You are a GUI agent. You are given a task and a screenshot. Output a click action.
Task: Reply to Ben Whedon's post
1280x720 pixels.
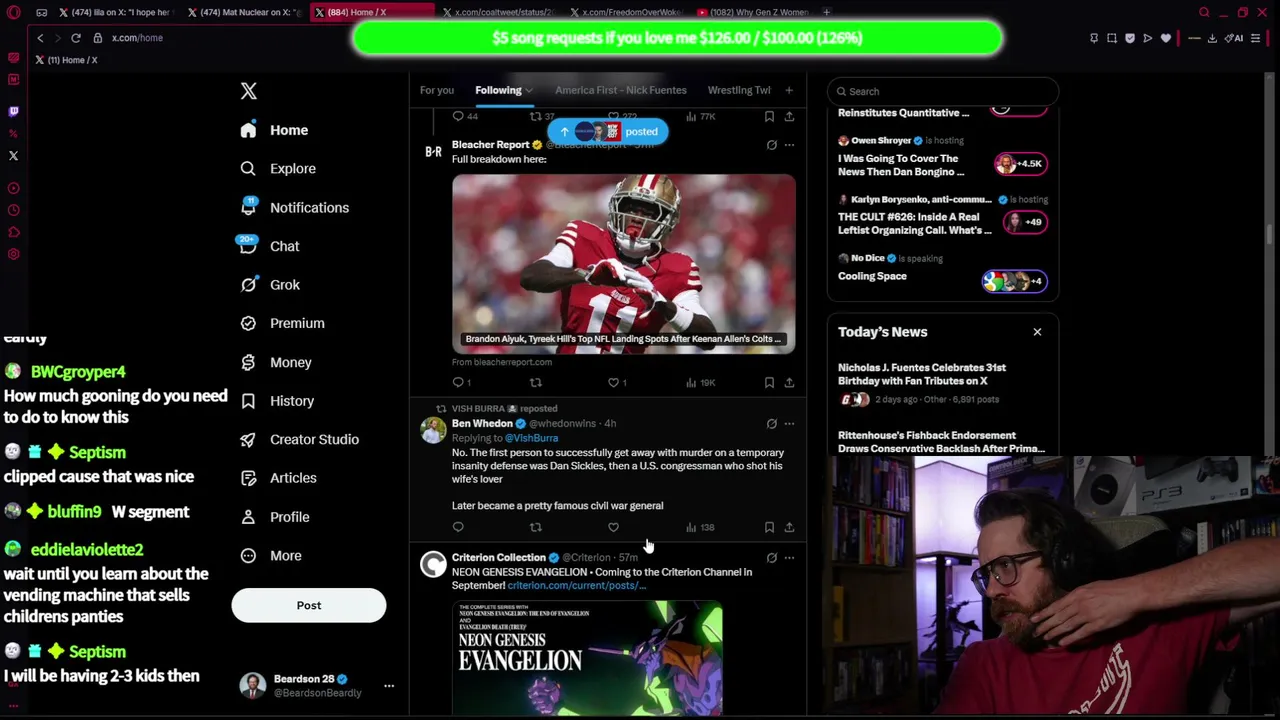(x=458, y=527)
